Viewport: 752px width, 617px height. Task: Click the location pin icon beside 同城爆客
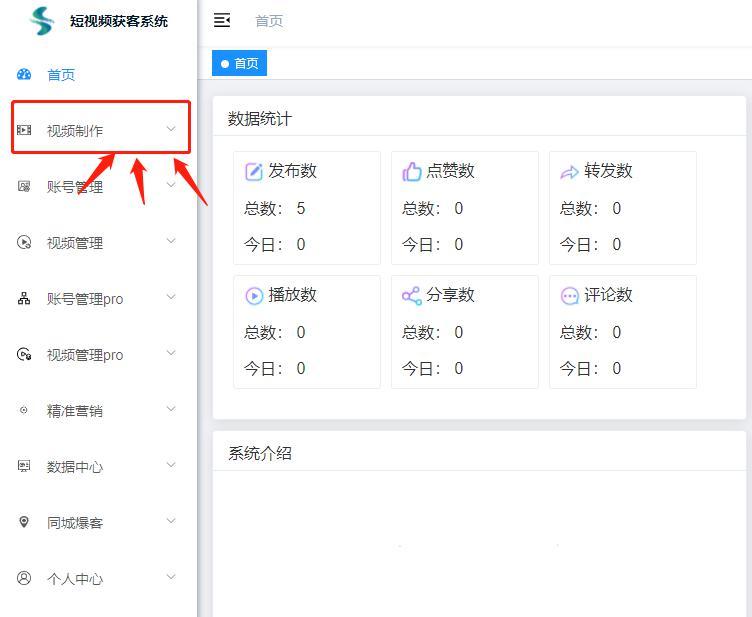(24, 522)
